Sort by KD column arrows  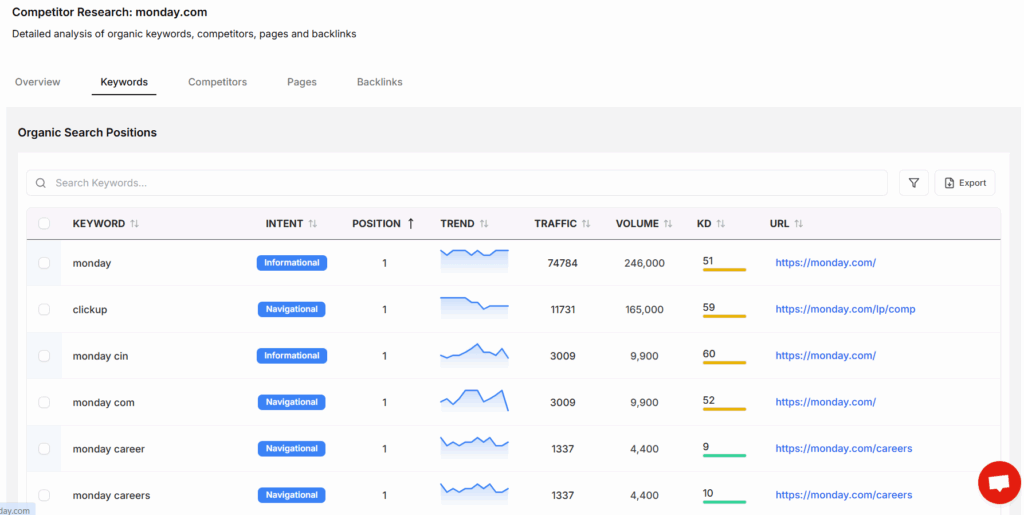pos(720,223)
